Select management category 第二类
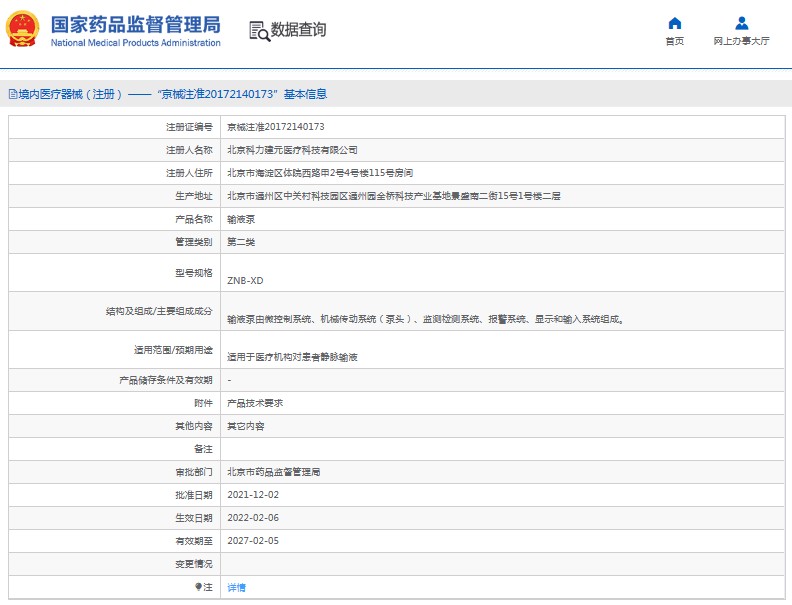The image size is (792, 605). pos(241,242)
